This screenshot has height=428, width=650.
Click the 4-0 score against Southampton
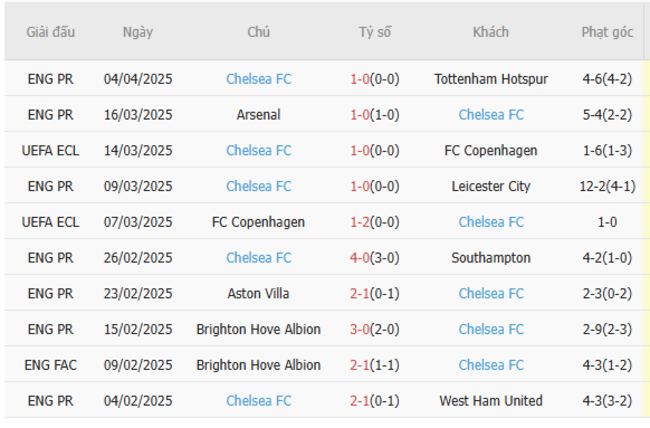tap(360, 258)
